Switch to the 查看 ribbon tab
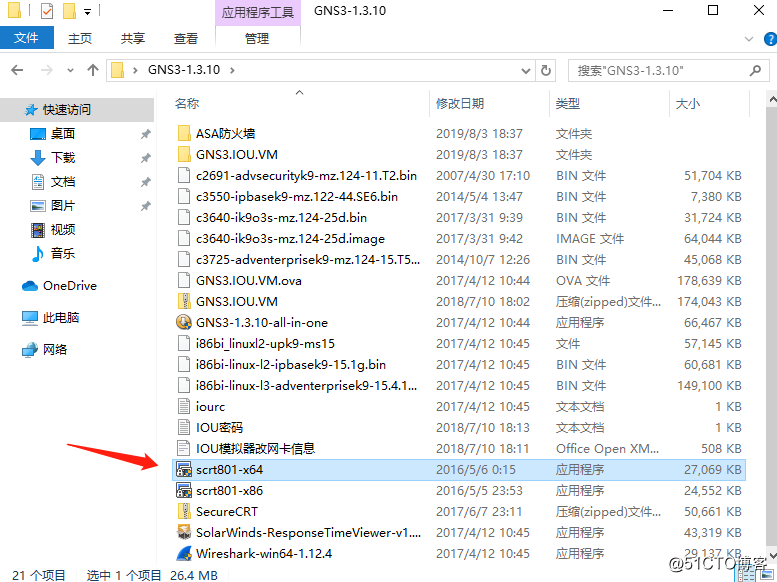This screenshot has height=582, width=777. tap(186, 38)
